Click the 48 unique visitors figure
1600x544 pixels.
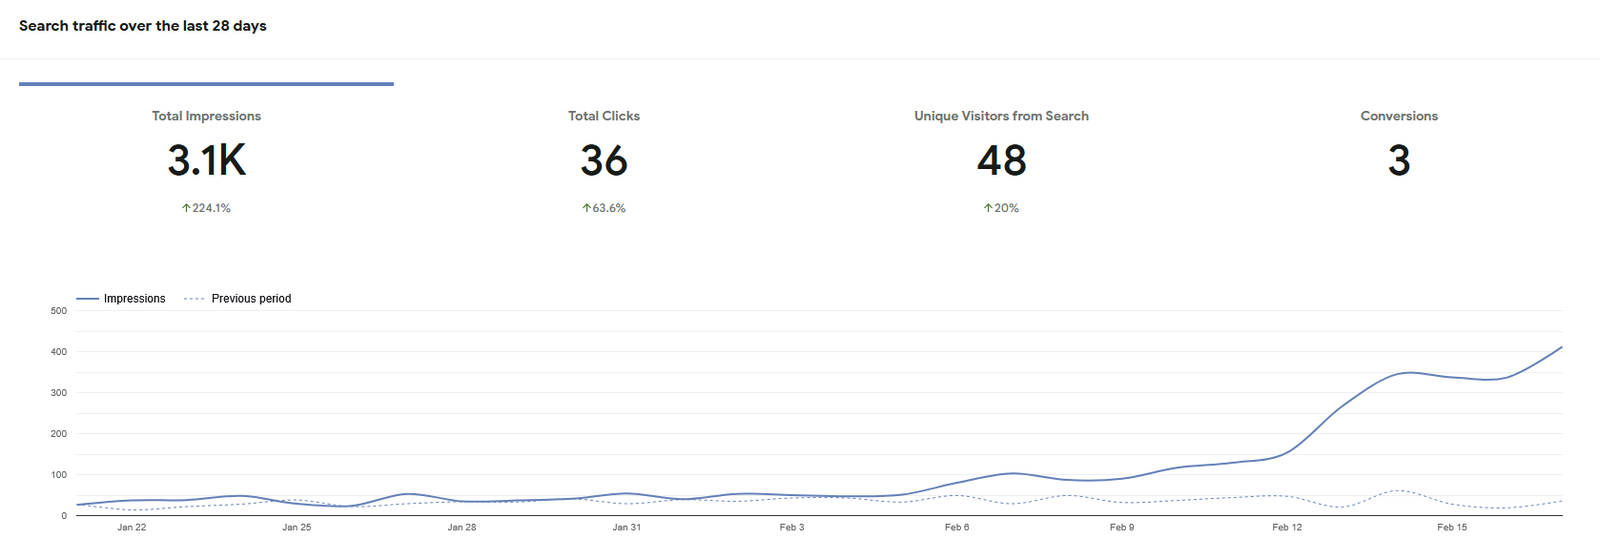(1001, 161)
